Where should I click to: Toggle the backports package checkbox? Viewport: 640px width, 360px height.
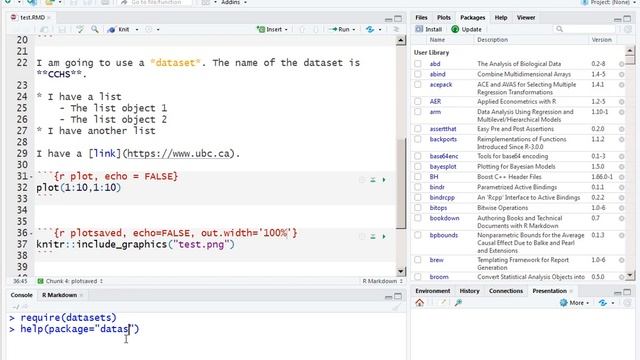[x=418, y=139]
